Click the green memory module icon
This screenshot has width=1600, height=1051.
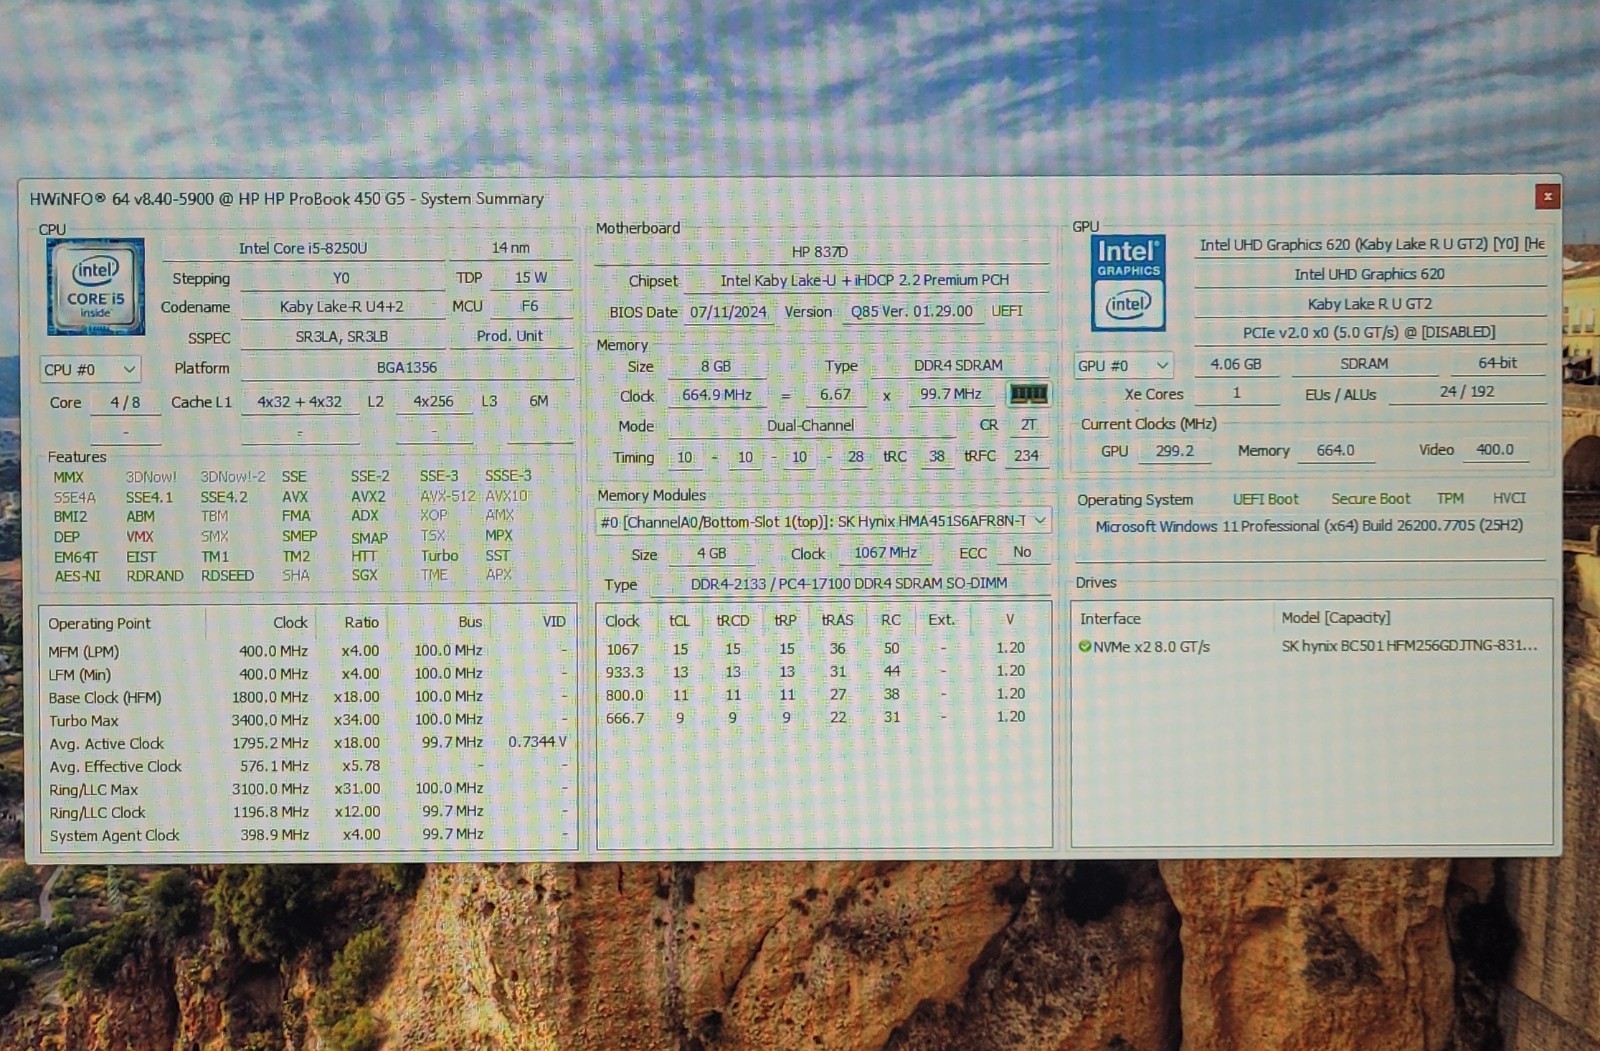pos(1028,394)
